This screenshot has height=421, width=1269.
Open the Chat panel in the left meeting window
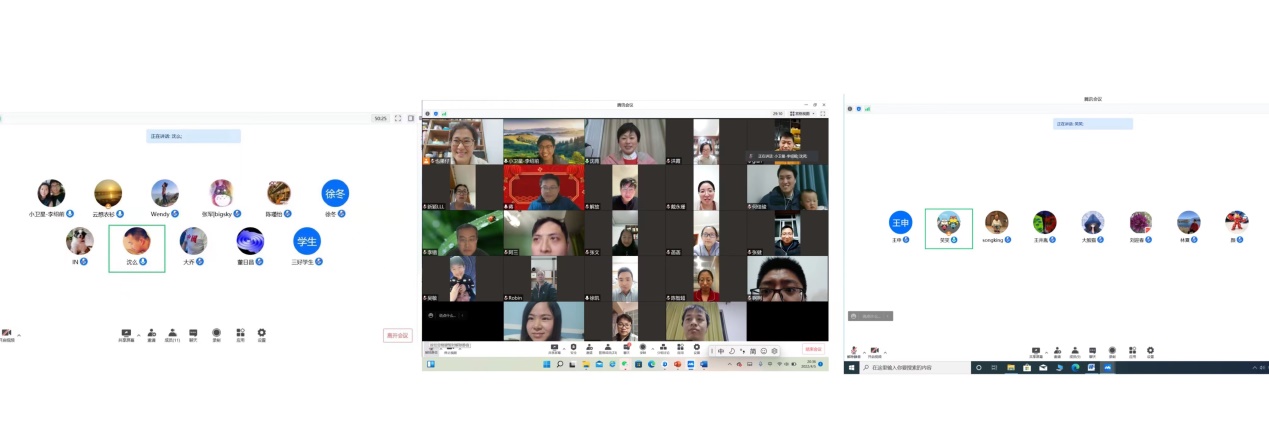tap(193, 333)
